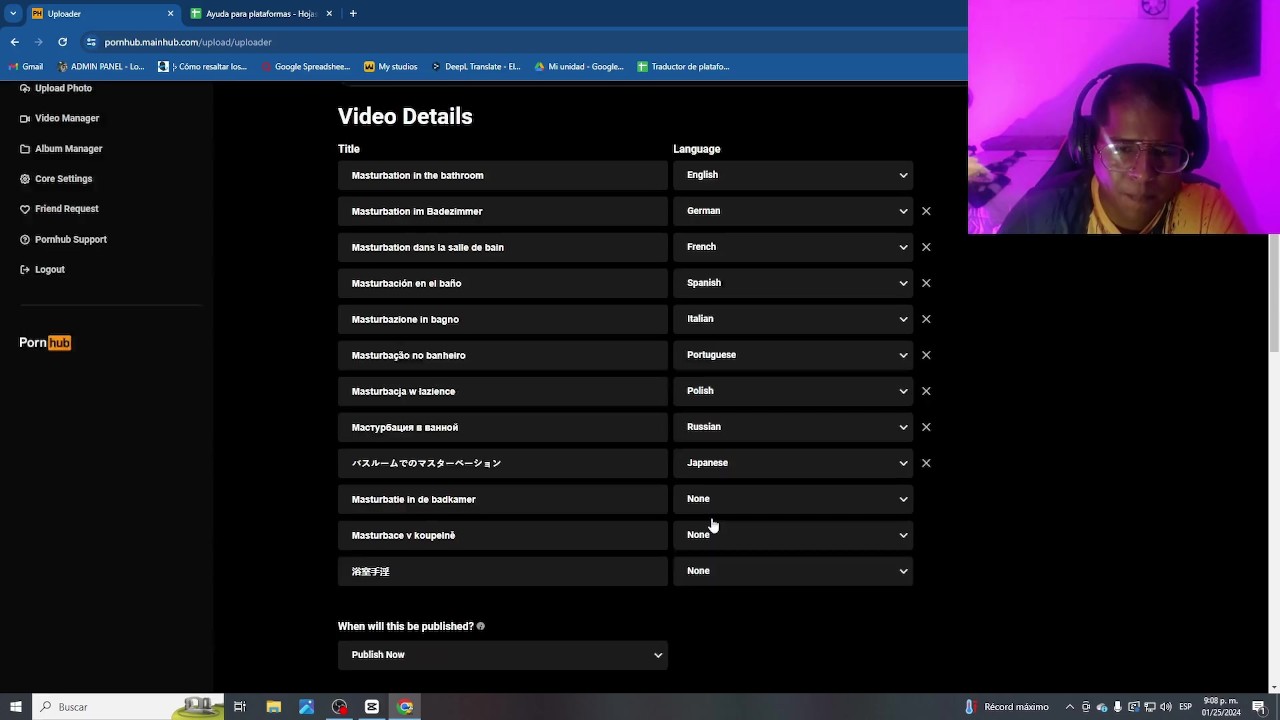Go back using browser back arrow

coord(15,42)
